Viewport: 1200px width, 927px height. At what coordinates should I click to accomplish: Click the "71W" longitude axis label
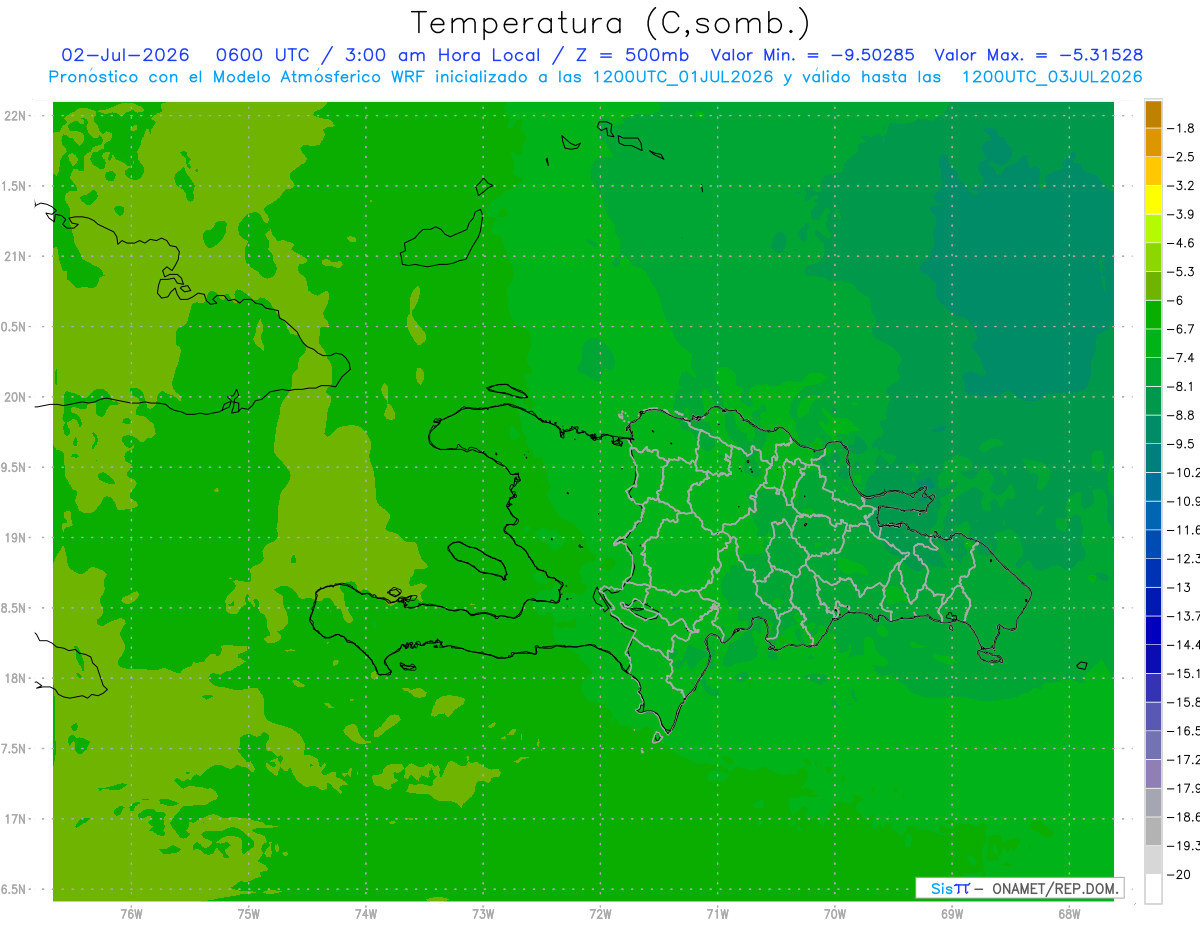717,914
